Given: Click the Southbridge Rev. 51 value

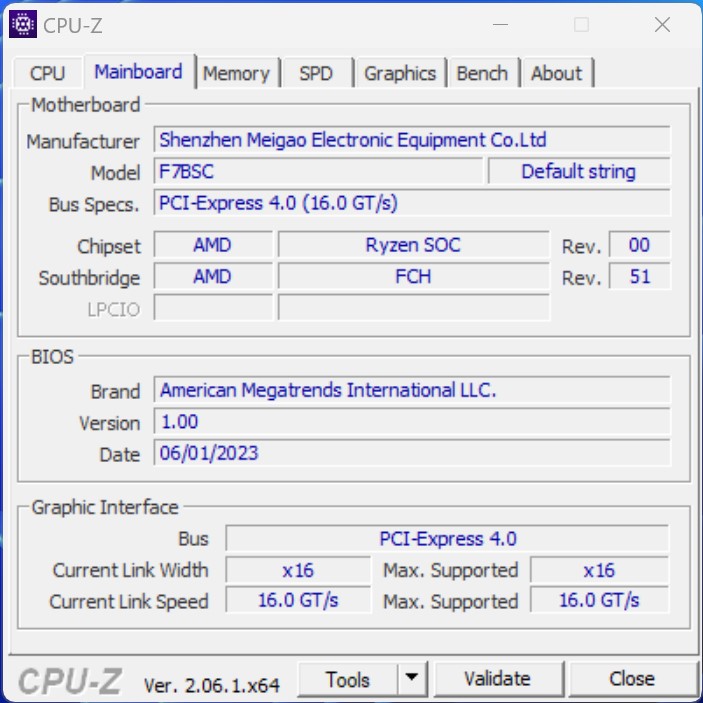Looking at the screenshot, I should 639,276.
